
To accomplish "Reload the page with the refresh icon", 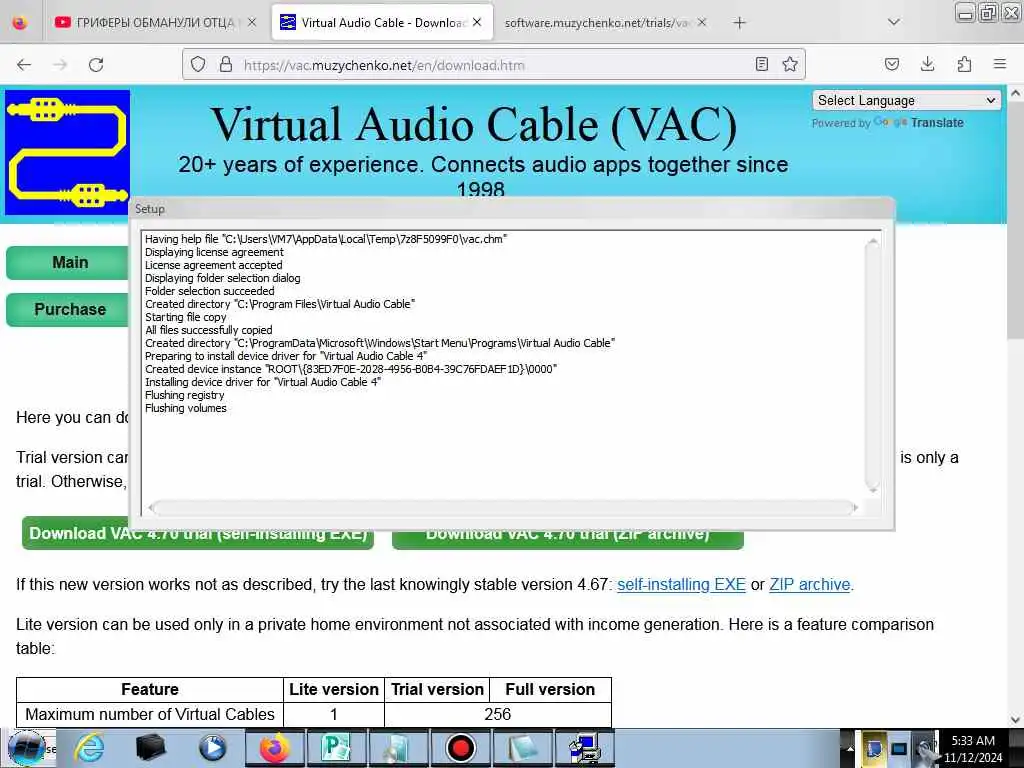I will 96,65.
